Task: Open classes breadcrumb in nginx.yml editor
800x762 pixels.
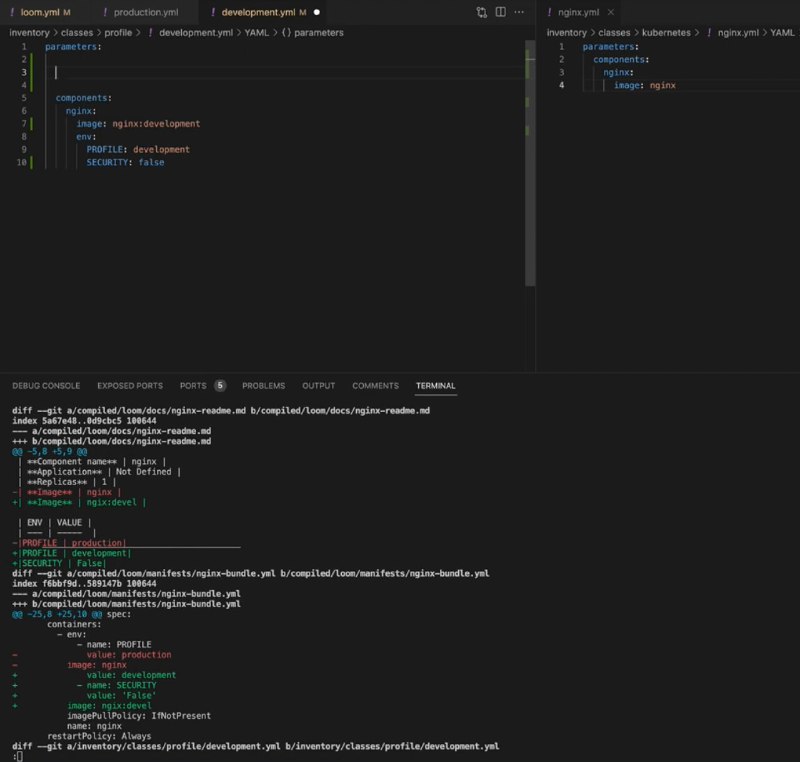Action: click(x=614, y=33)
